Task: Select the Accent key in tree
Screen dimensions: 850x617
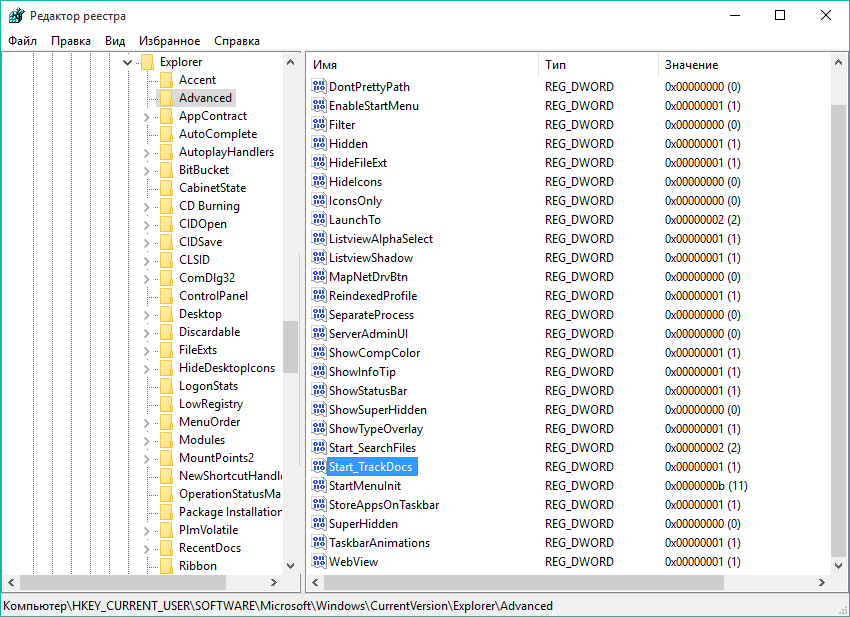Action: pos(197,80)
